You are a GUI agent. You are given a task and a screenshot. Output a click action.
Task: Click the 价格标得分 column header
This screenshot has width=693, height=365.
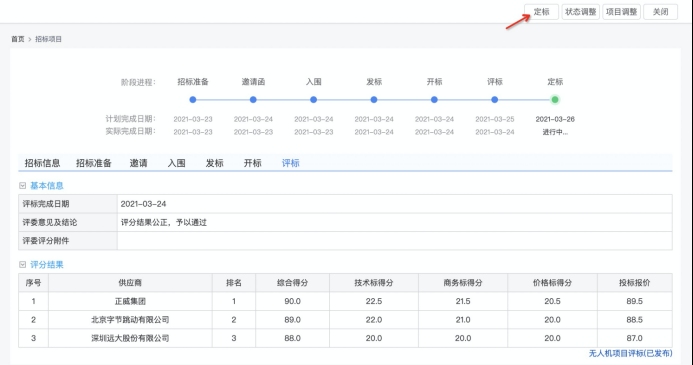click(552, 283)
